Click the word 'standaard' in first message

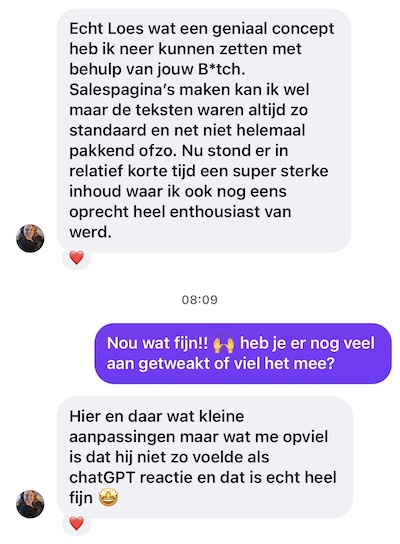[x=108, y=130]
